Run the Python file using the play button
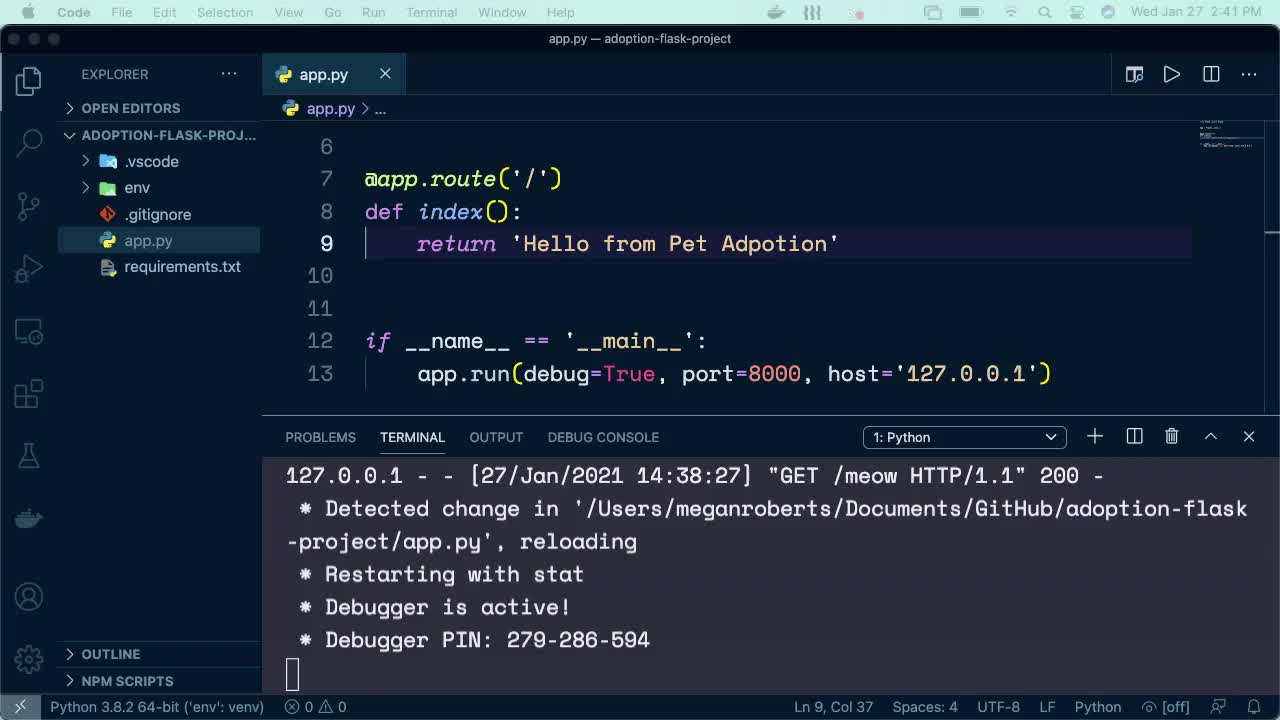 point(1171,74)
